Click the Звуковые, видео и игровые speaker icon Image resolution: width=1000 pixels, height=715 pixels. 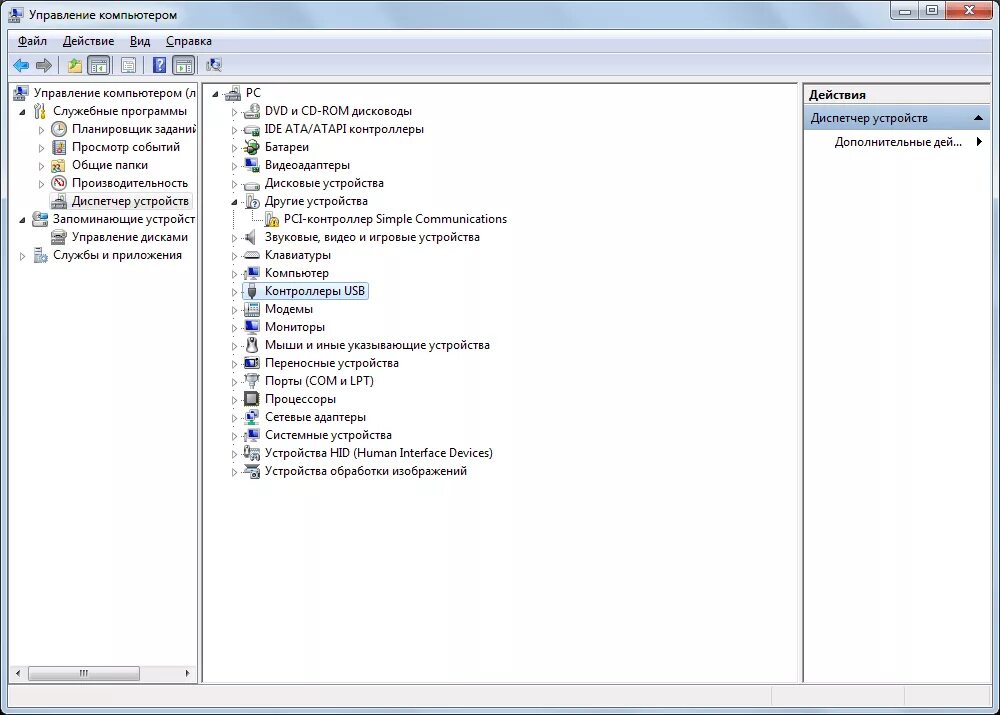point(252,237)
